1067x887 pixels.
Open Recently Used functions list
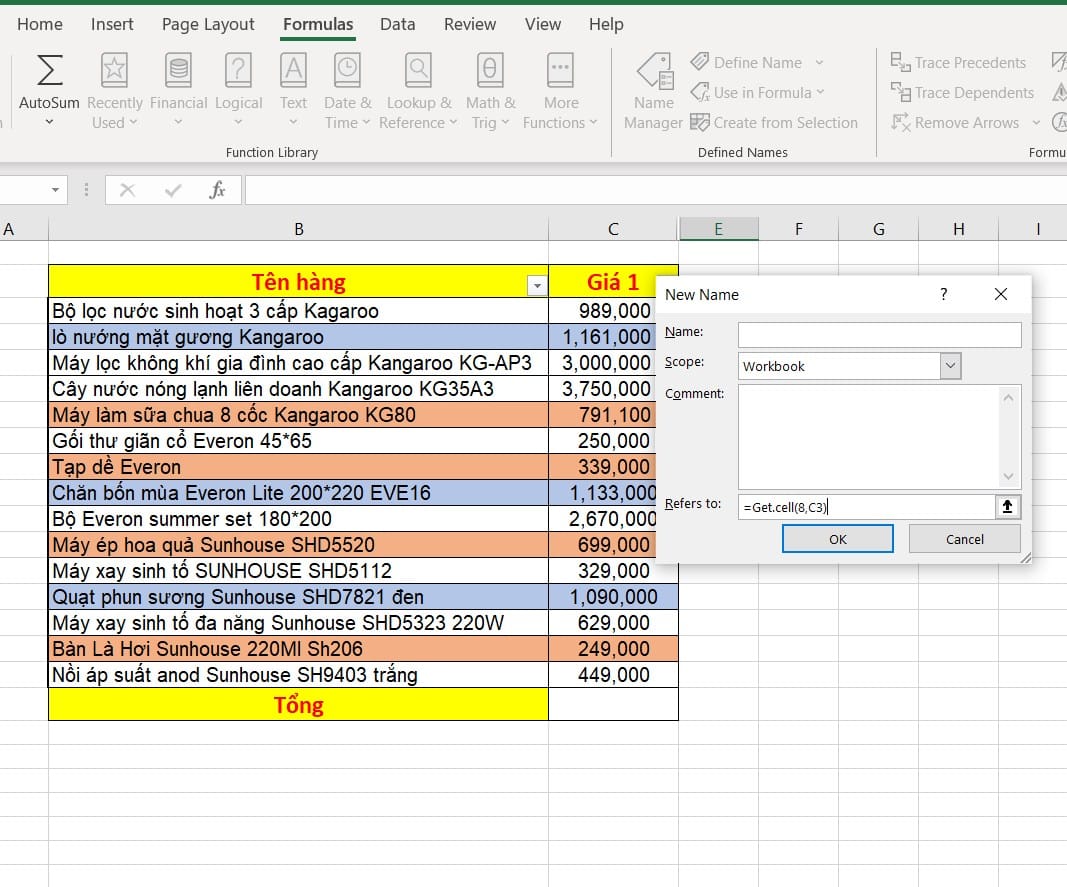pos(114,90)
